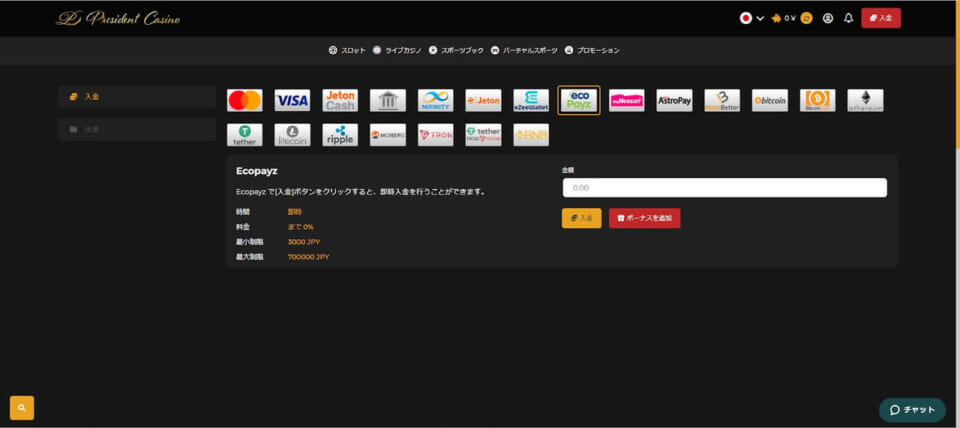960x428 pixels.
Task: Choose the pink myNeosurf payment option
Action: [626, 100]
